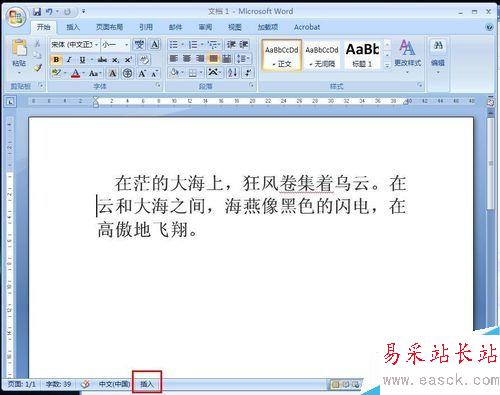
Task: Increase the paragraph indent
Action: coord(243,44)
